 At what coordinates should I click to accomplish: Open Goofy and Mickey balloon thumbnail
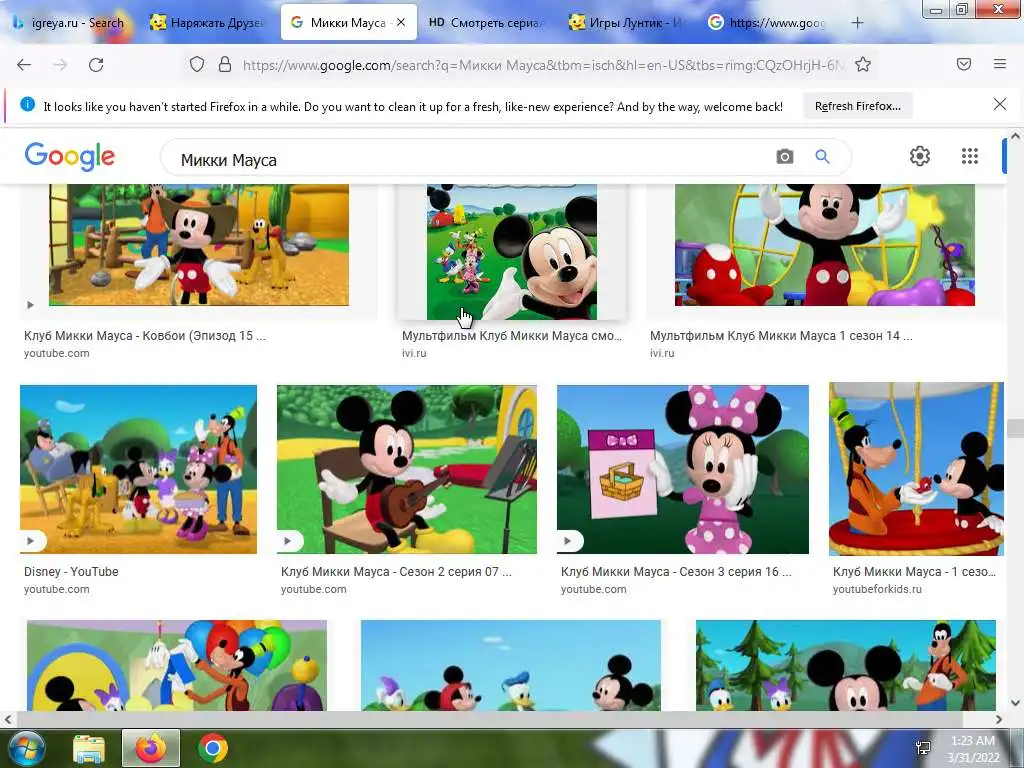[x=916, y=470]
